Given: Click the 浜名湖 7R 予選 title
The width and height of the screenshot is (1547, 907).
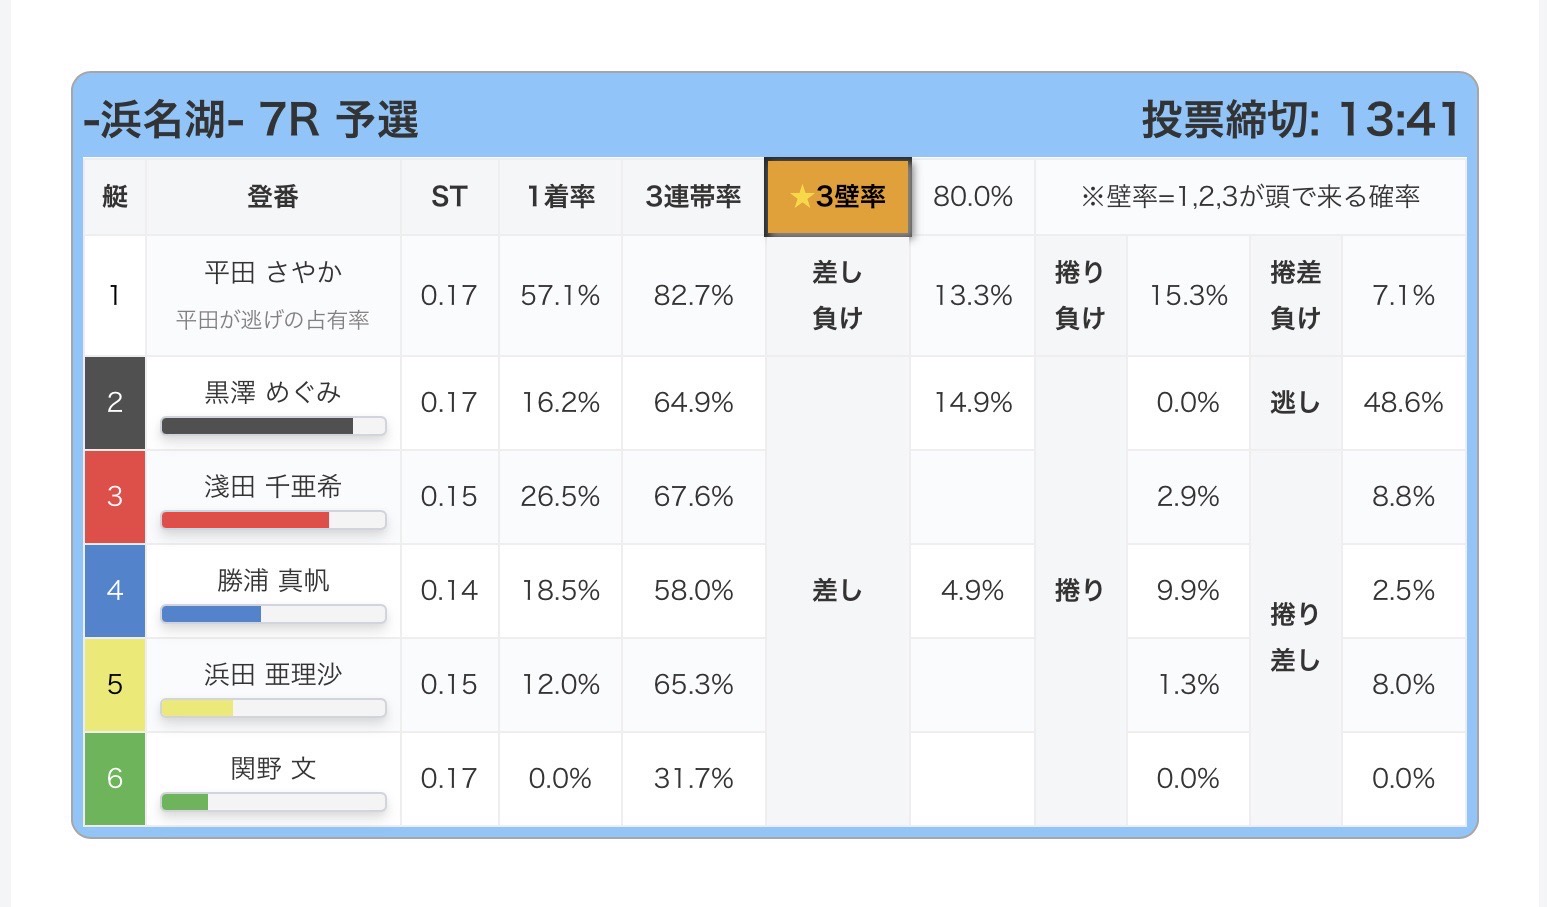Looking at the screenshot, I should pos(251,120).
